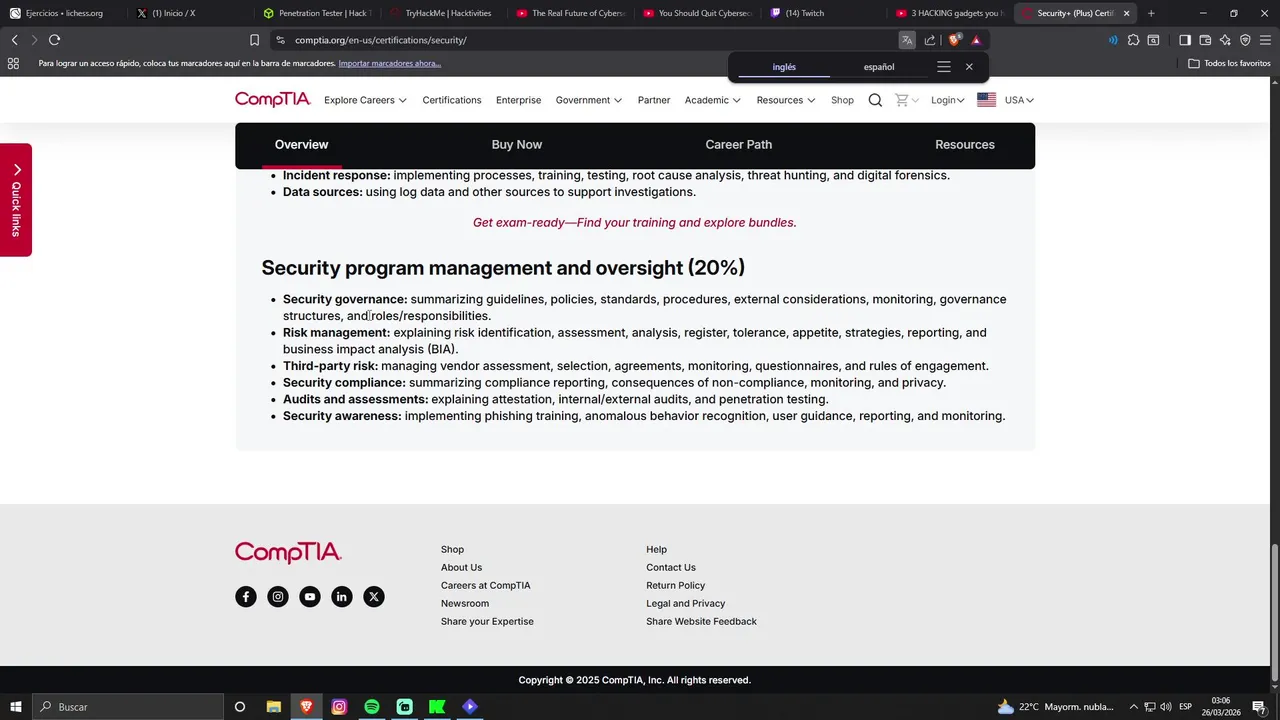Open Brave Rewards triangle icon
The width and height of the screenshot is (1280, 720).
[976, 40]
